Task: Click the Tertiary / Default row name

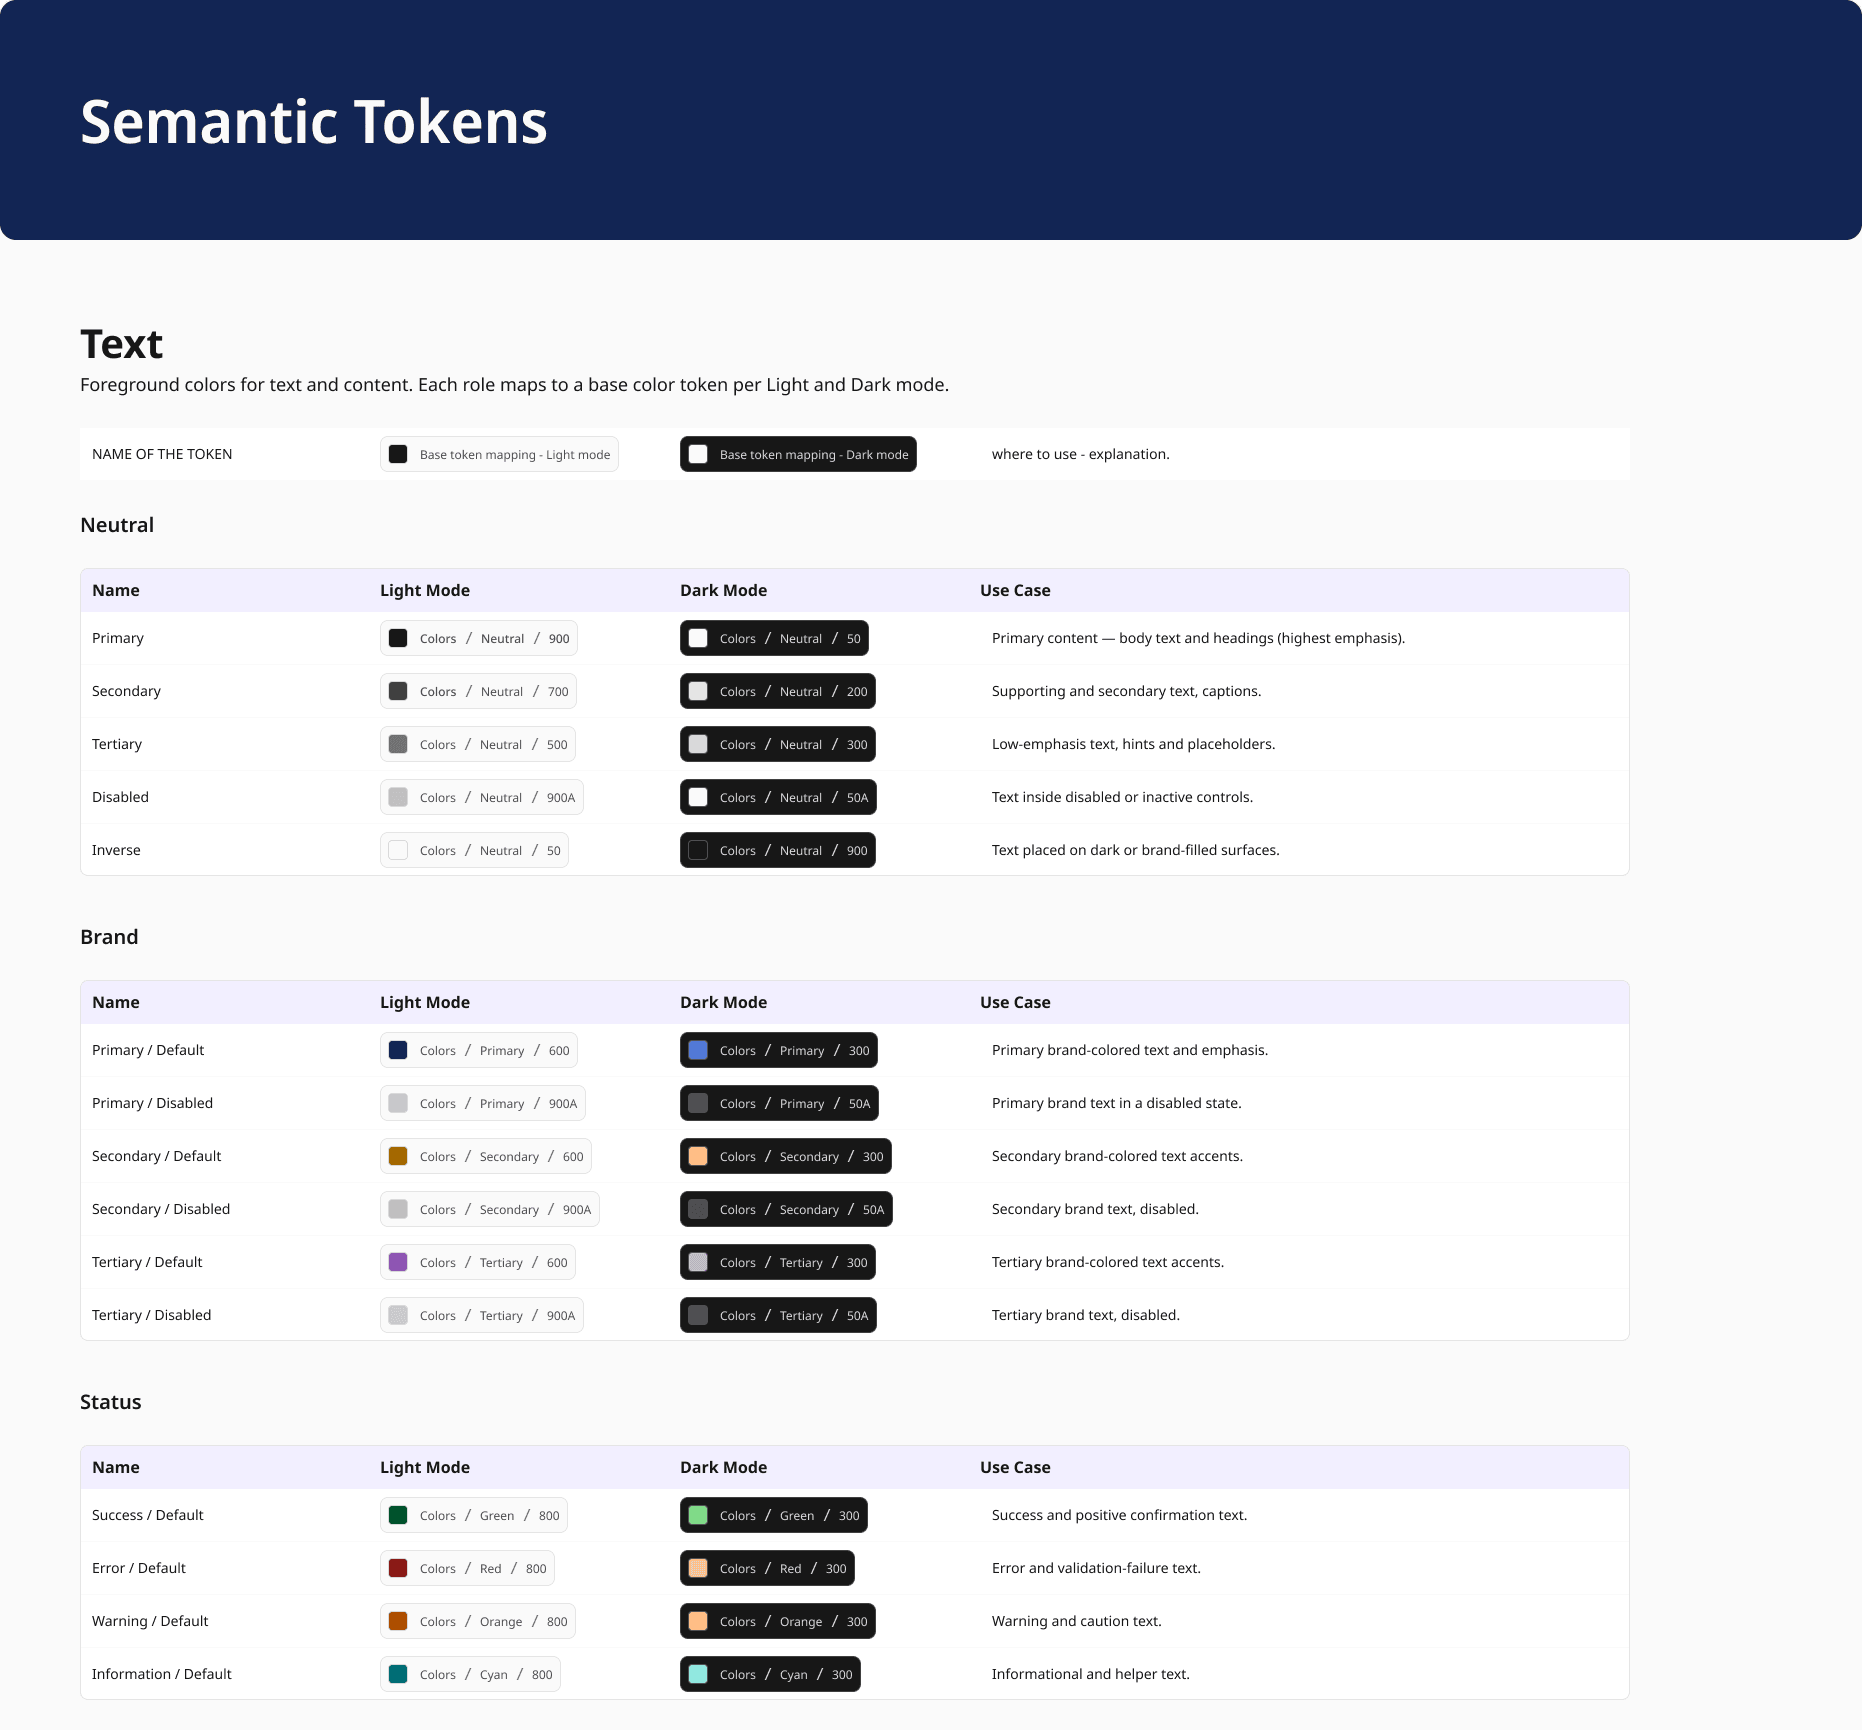Action: [x=147, y=1262]
